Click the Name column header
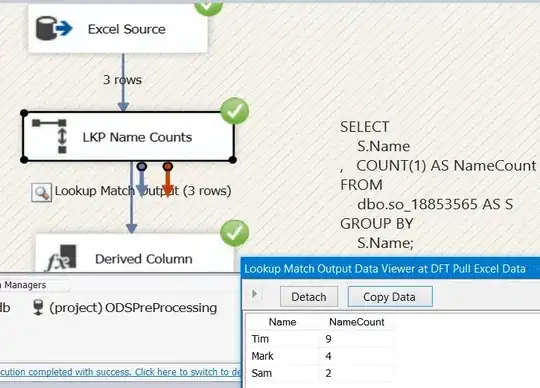The height and width of the screenshot is (388, 540). (x=282, y=322)
